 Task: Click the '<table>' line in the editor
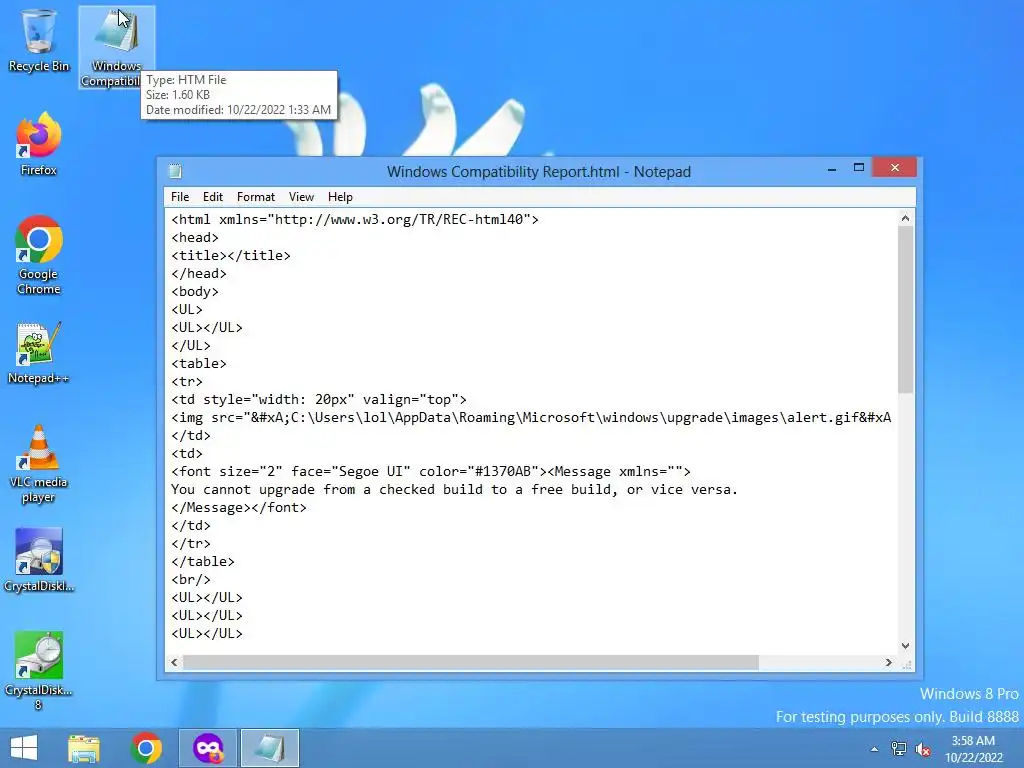199,363
